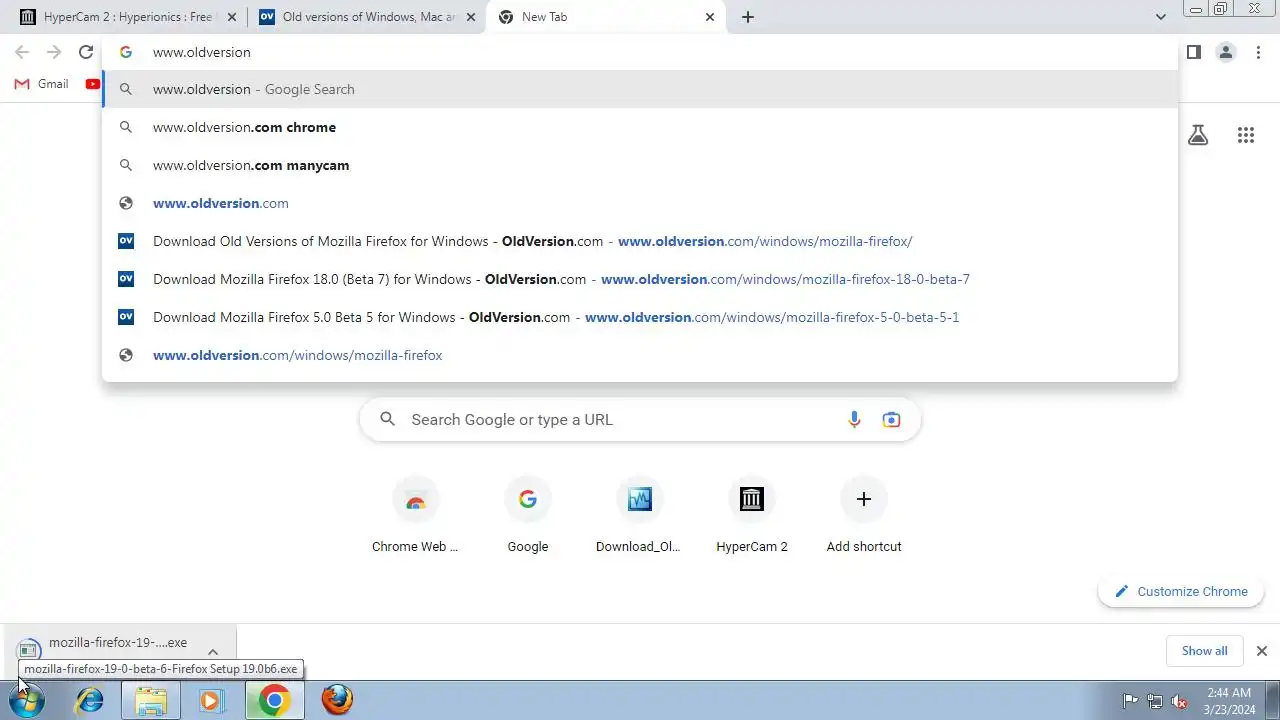Screen dimensions: 1280x720
Task: Open Windows Media Player from taskbar
Action: pos(211,700)
